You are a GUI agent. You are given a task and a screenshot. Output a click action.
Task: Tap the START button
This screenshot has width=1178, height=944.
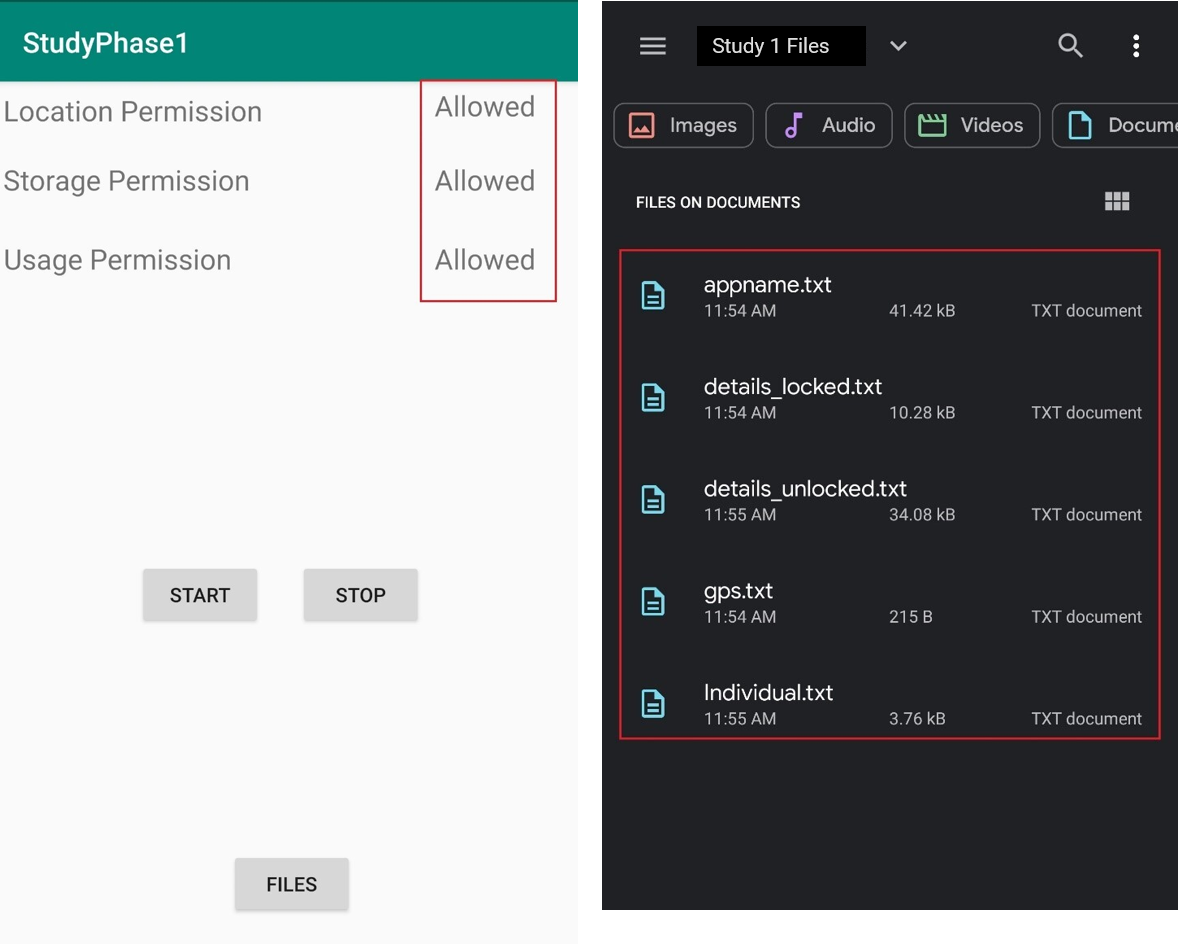coord(200,595)
